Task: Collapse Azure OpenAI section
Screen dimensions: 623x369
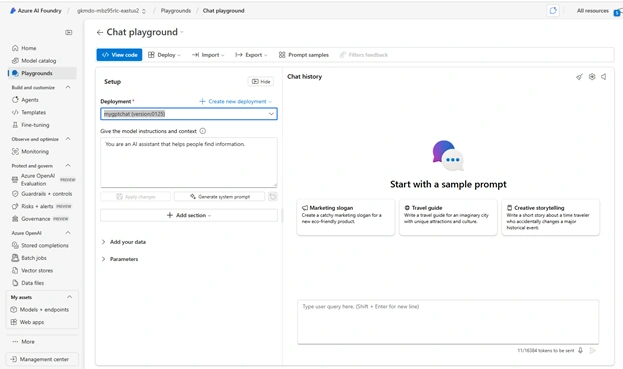Action: [68, 233]
